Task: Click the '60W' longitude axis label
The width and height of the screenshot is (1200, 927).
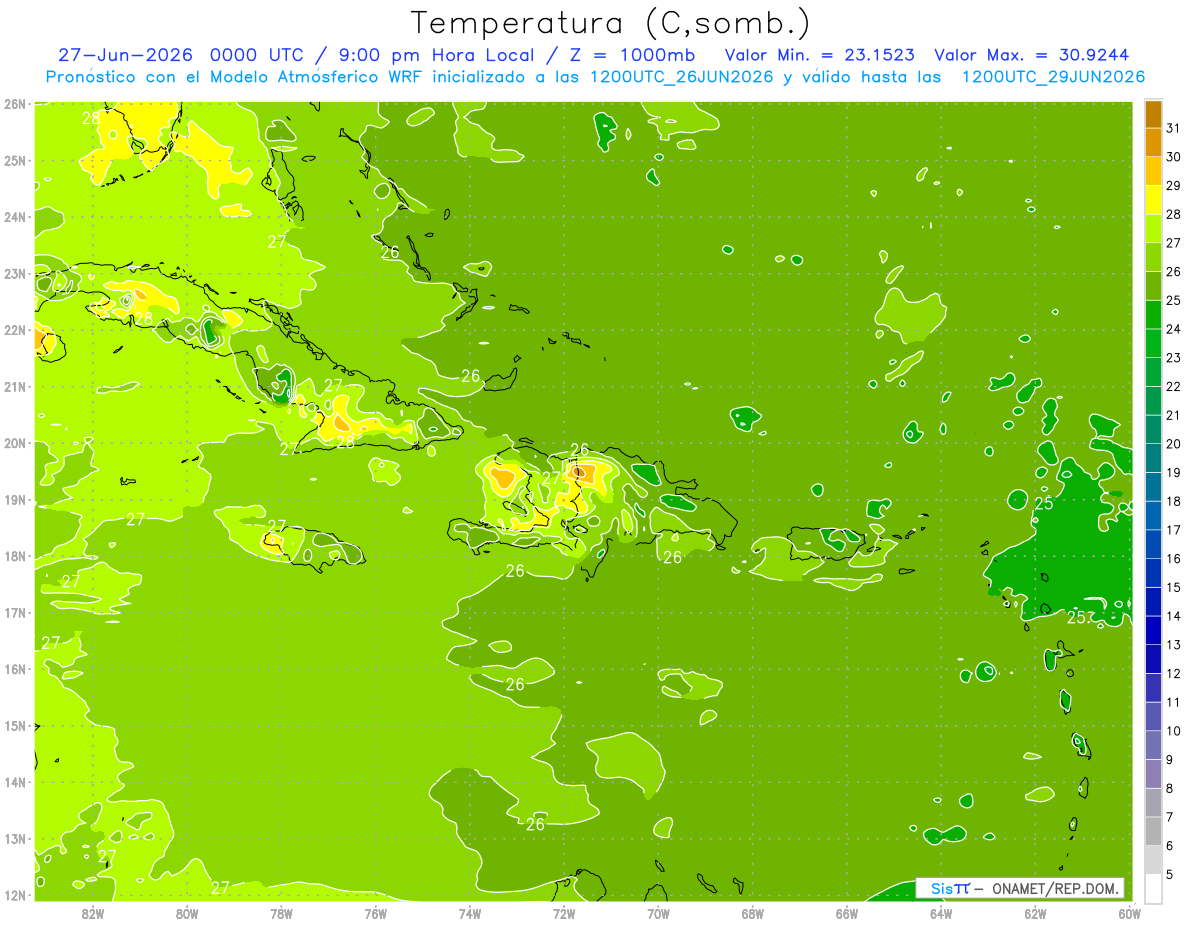Action: pos(1129,913)
